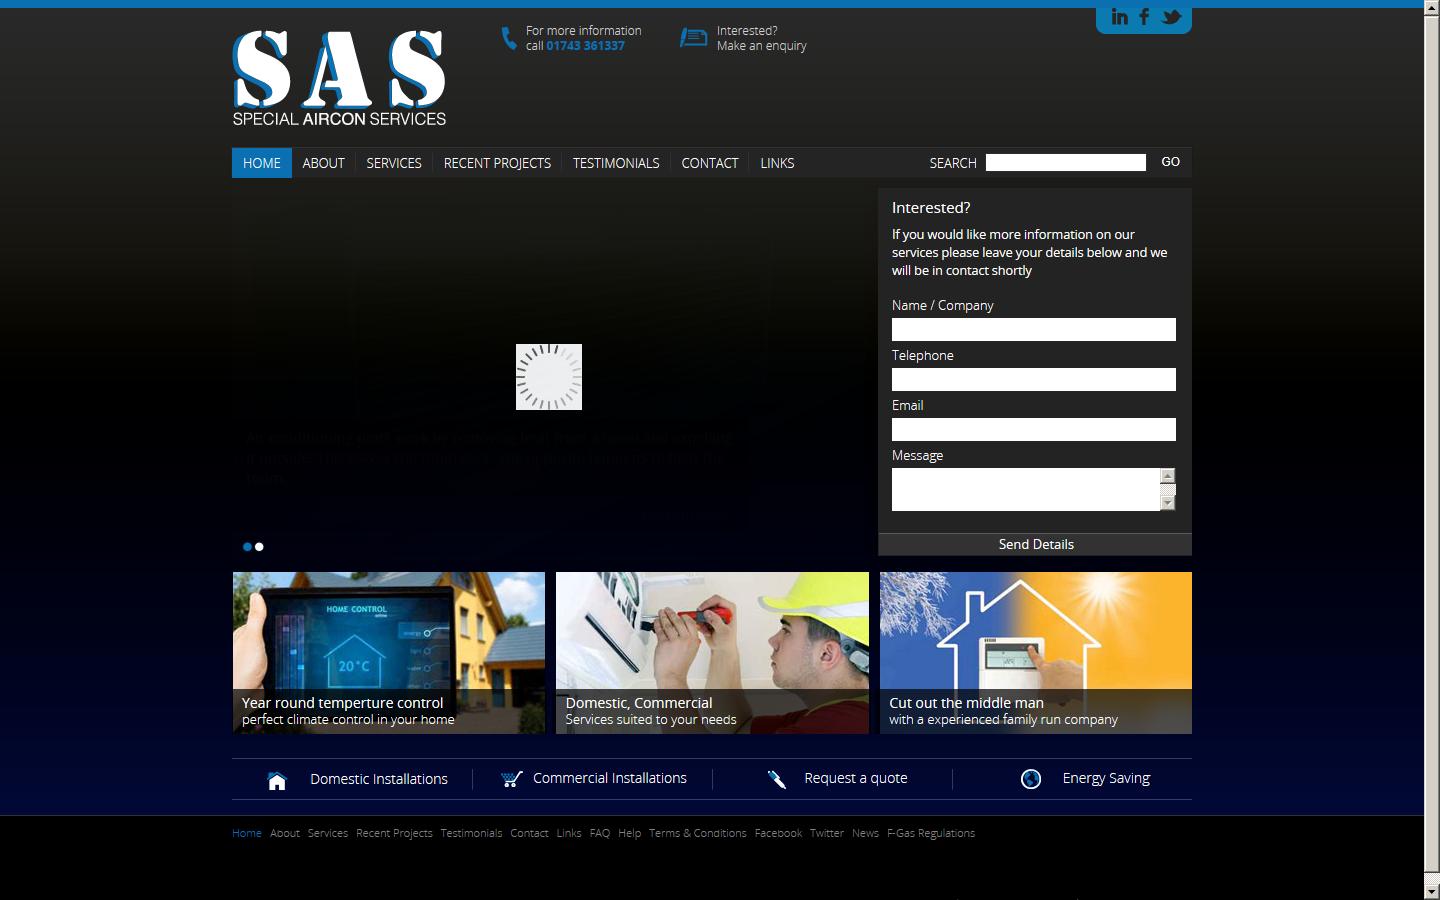Select the Domestic Installations house icon
The height and width of the screenshot is (900, 1440).
(276, 780)
